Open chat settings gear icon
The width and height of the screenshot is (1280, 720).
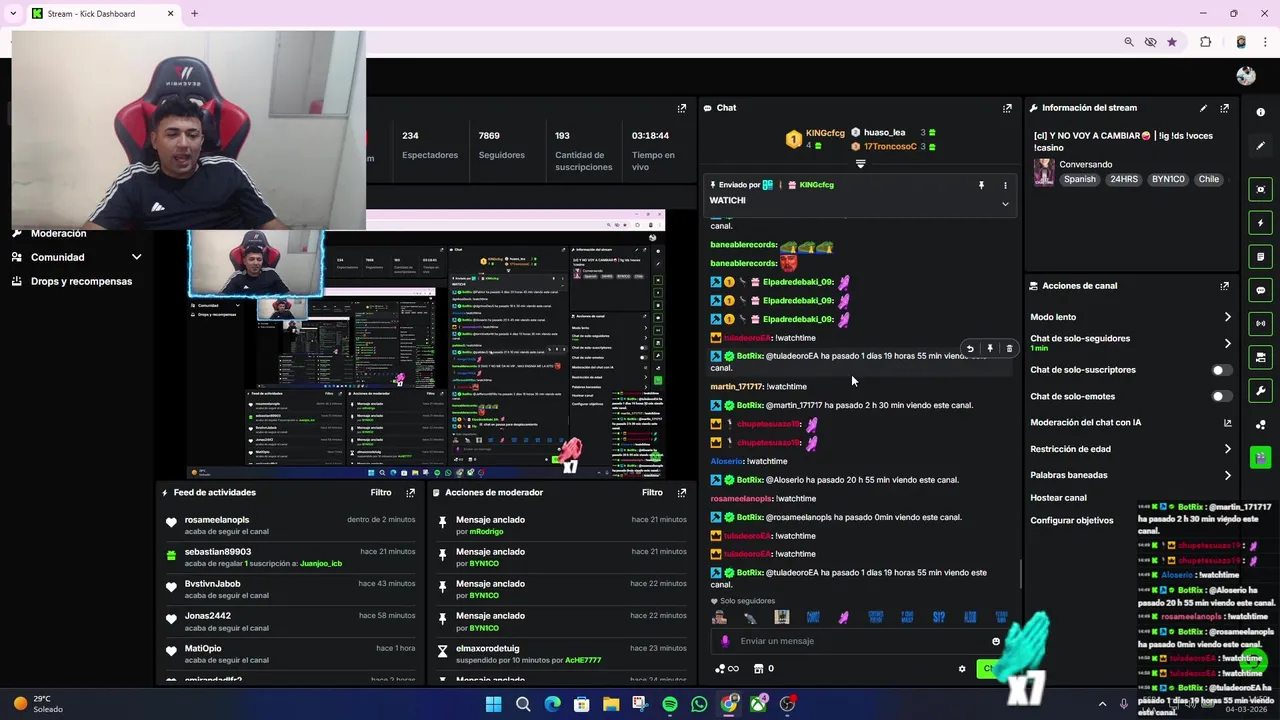[x=962, y=669]
